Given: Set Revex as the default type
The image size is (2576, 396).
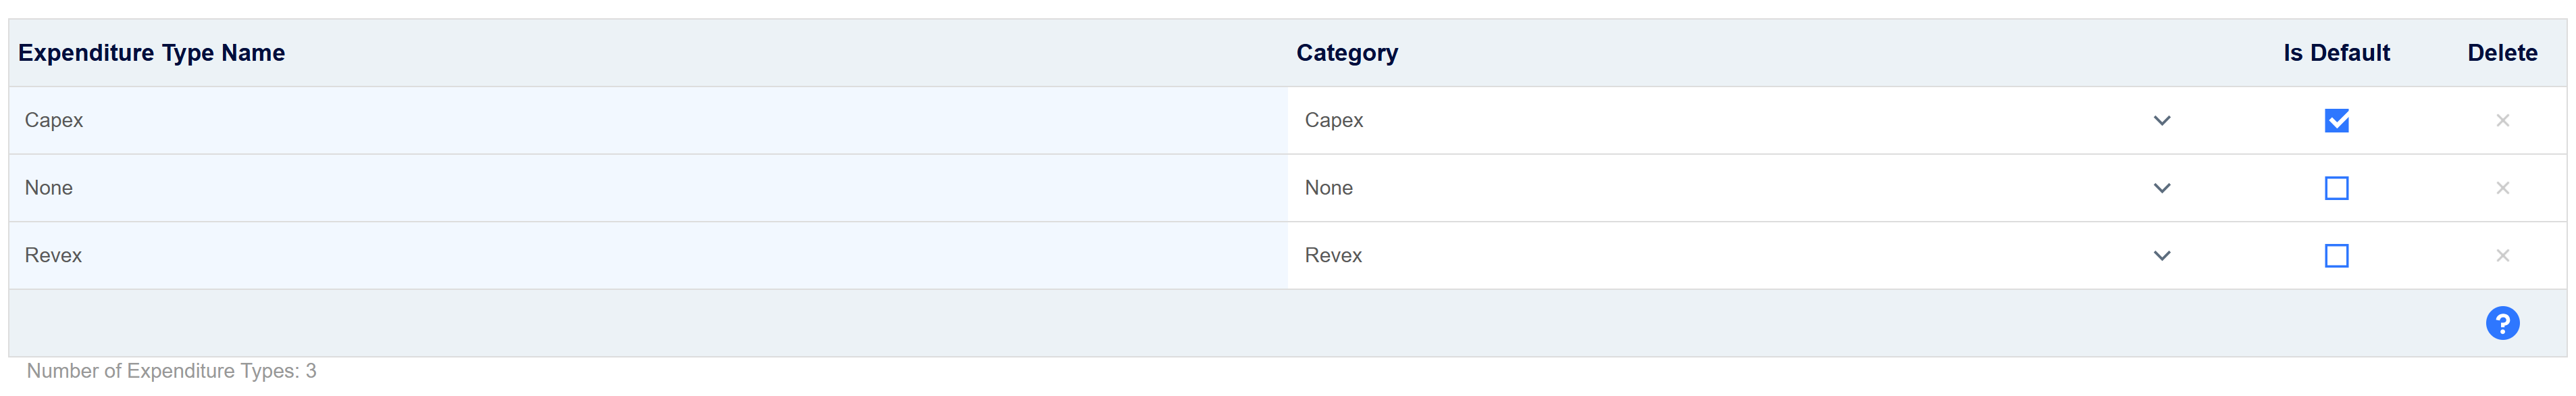Looking at the screenshot, I should [x=2336, y=256].
